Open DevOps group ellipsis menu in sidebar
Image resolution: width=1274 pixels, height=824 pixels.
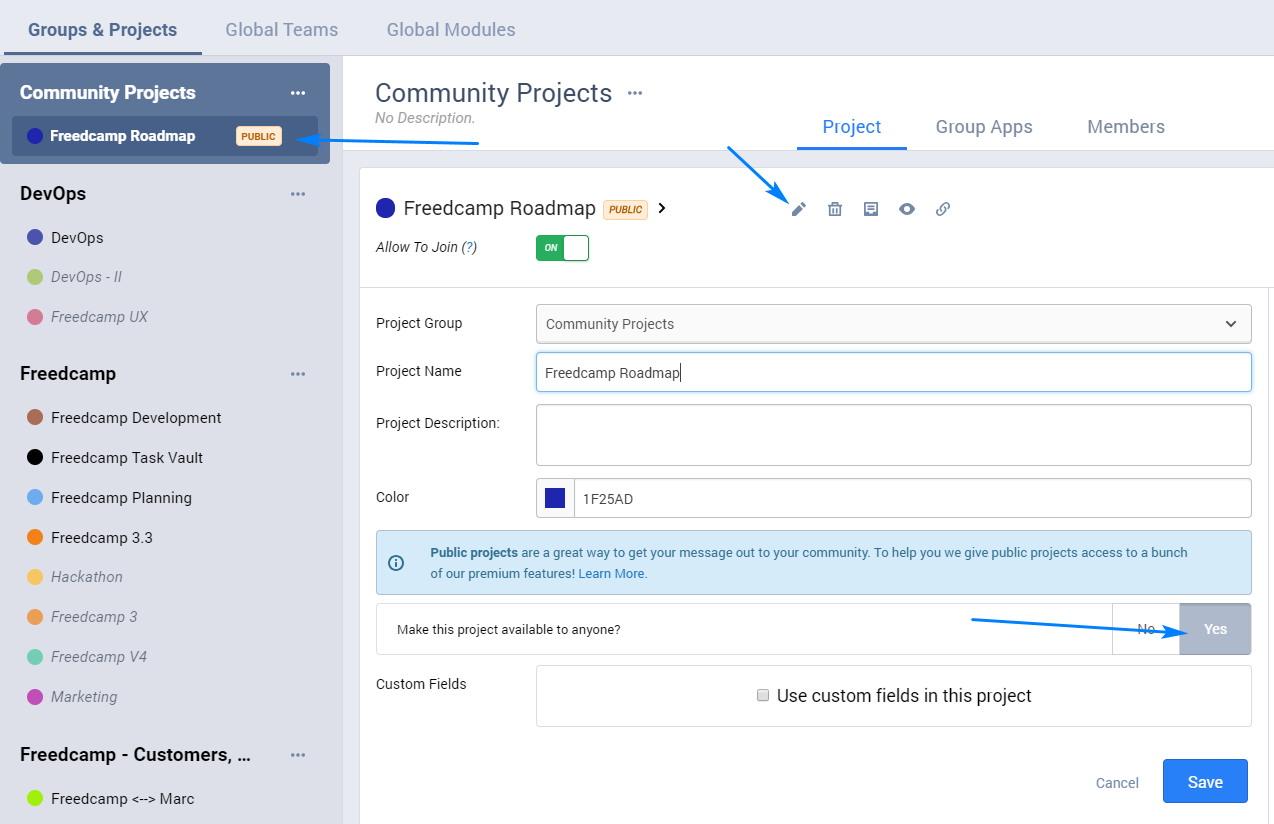pos(298,194)
